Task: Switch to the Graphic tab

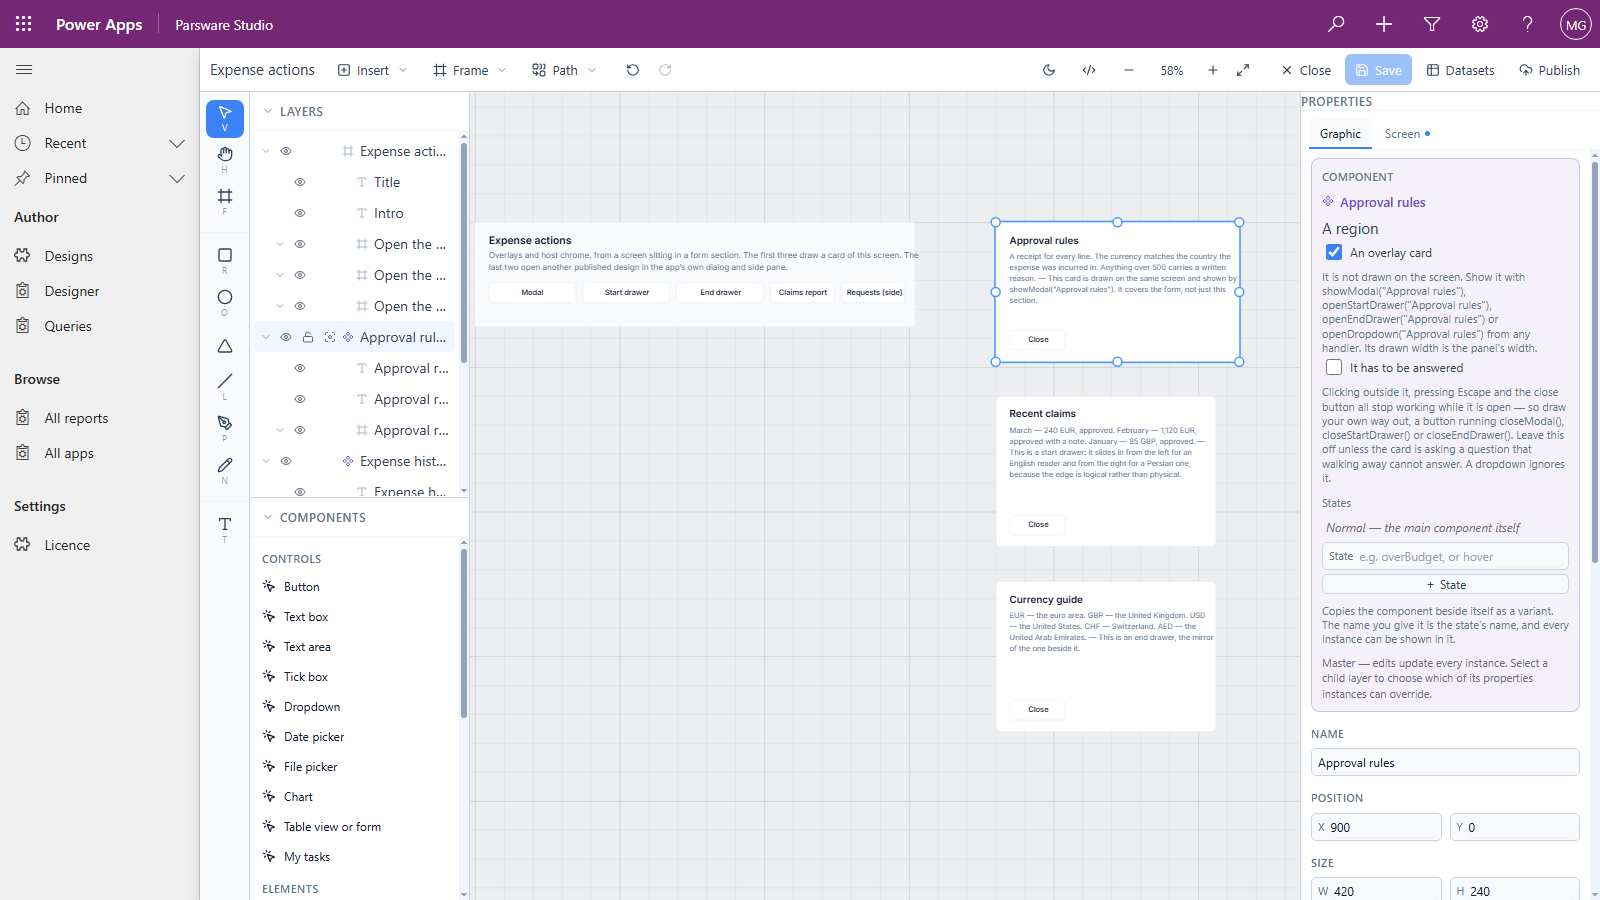Action: [x=1340, y=133]
